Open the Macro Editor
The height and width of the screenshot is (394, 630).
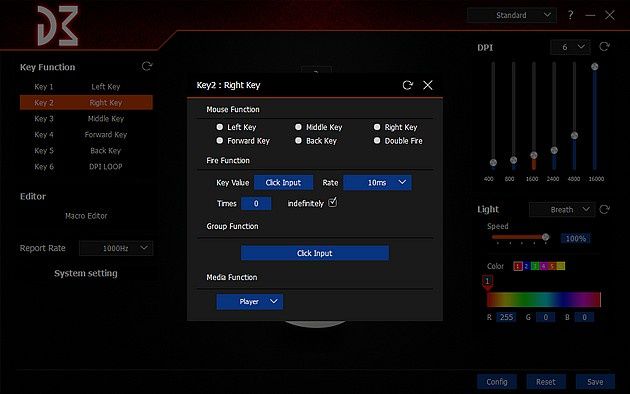[x=86, y=216]
